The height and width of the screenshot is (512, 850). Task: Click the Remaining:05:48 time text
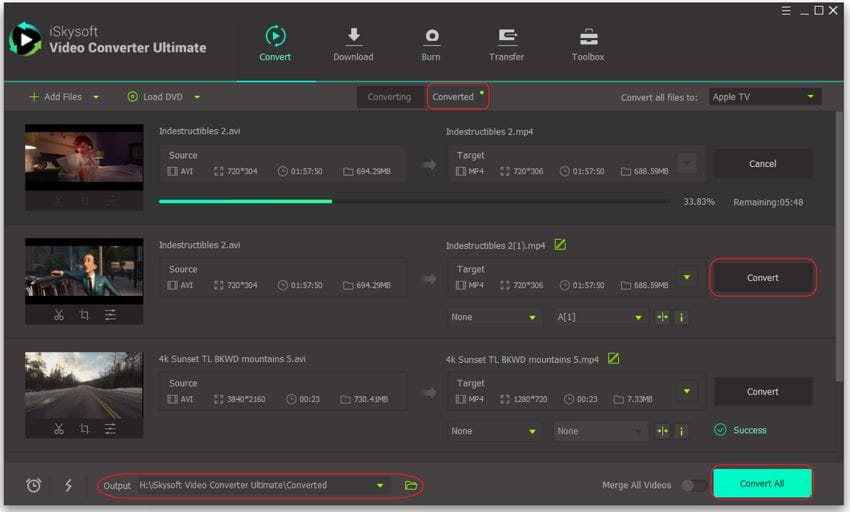click(768, 202)
